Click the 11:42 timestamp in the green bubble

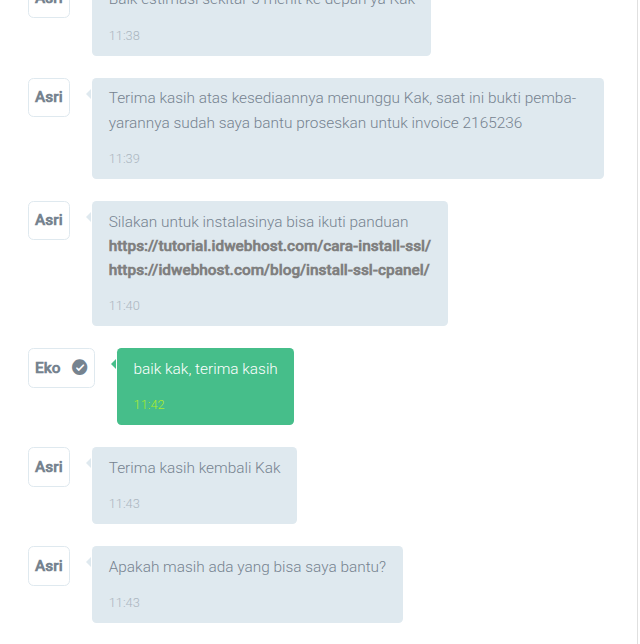click(149, 405)
